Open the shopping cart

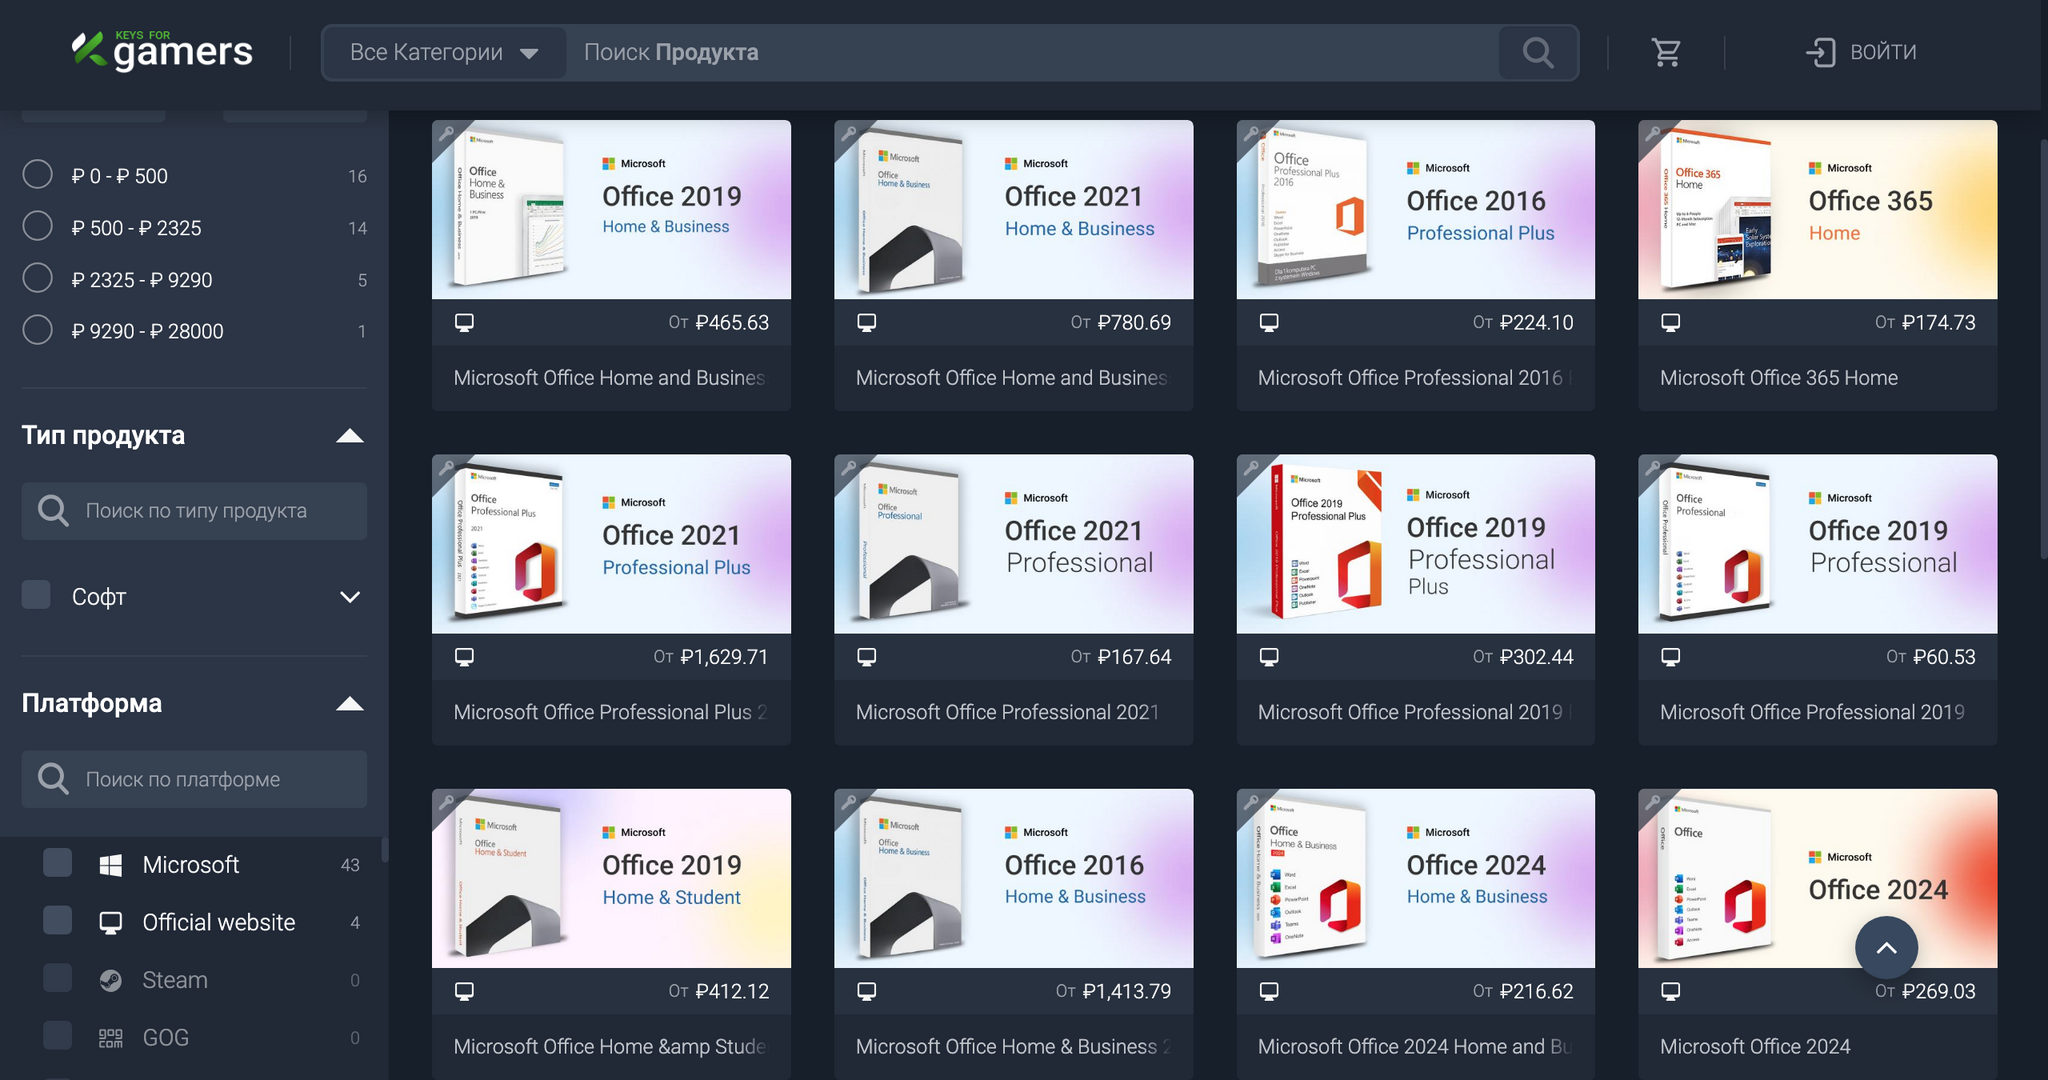1666,52
